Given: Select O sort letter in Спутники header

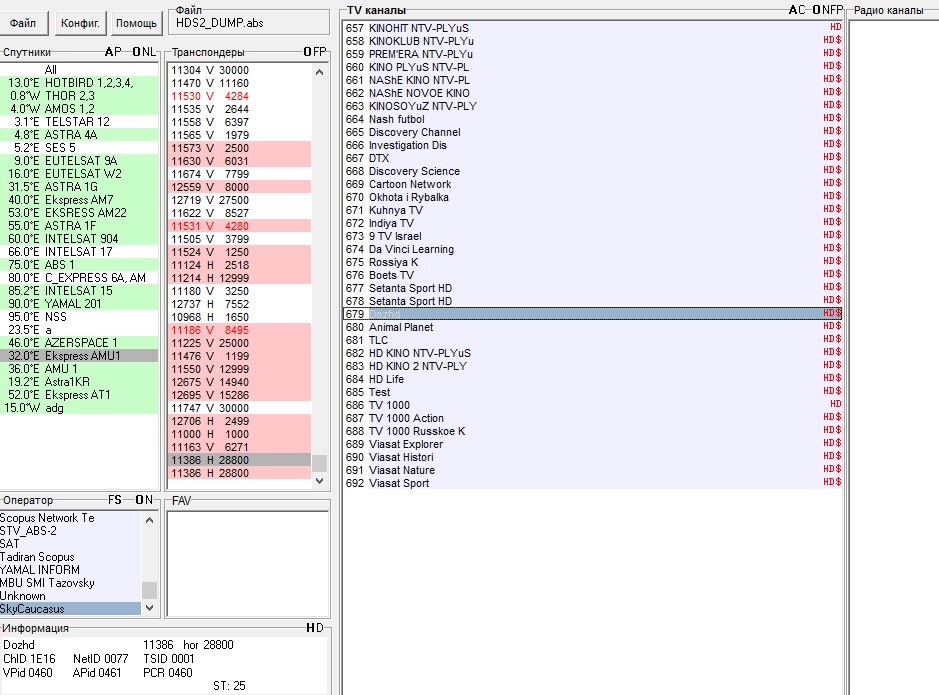Looking at the screenshot, I should pyautogui.click(x=136, y=52).
